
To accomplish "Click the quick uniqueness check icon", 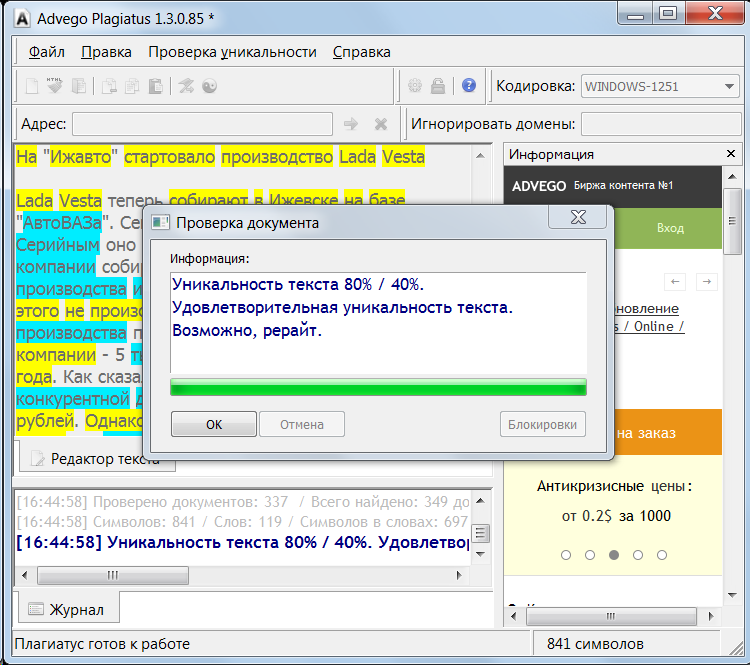I will (186, 86).
